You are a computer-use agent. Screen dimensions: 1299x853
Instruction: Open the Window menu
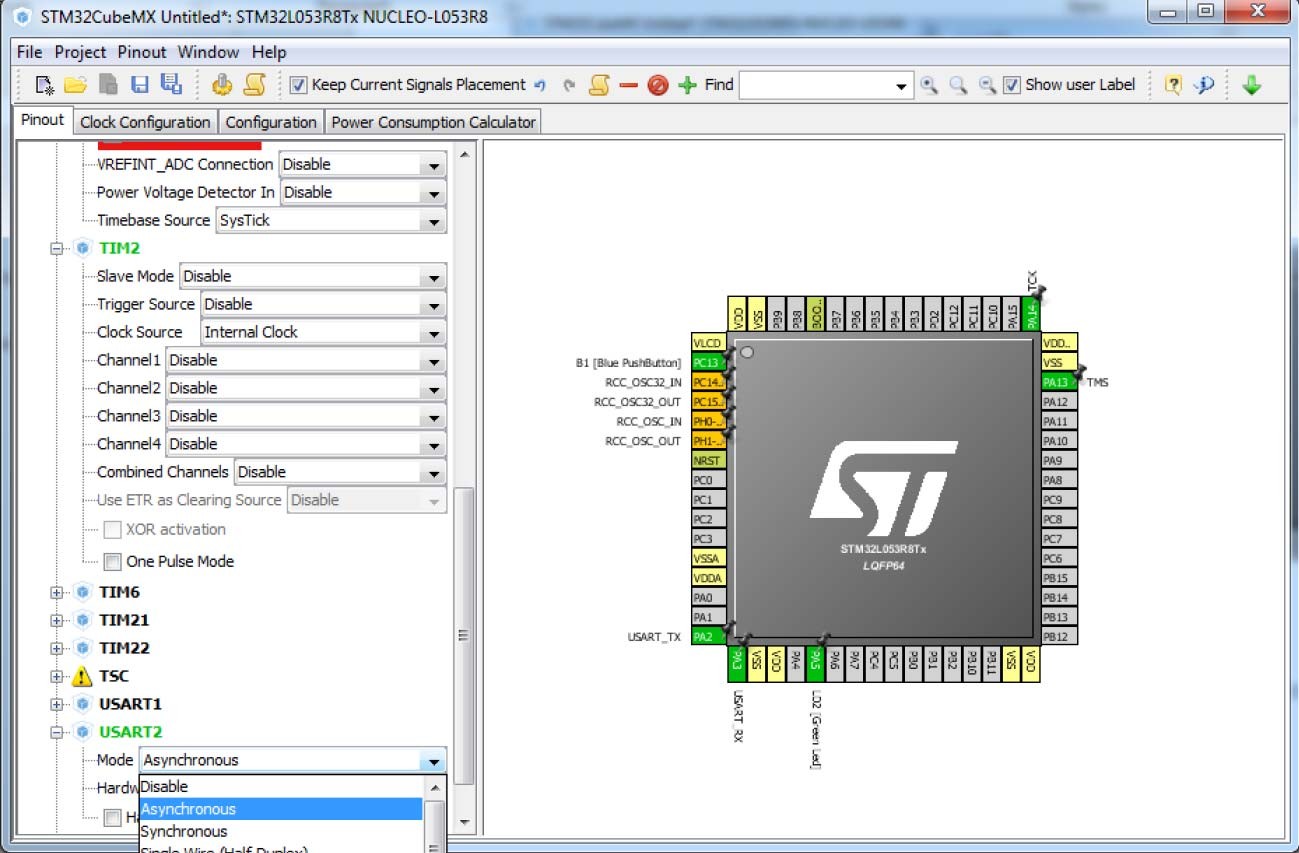pos(208,52)
